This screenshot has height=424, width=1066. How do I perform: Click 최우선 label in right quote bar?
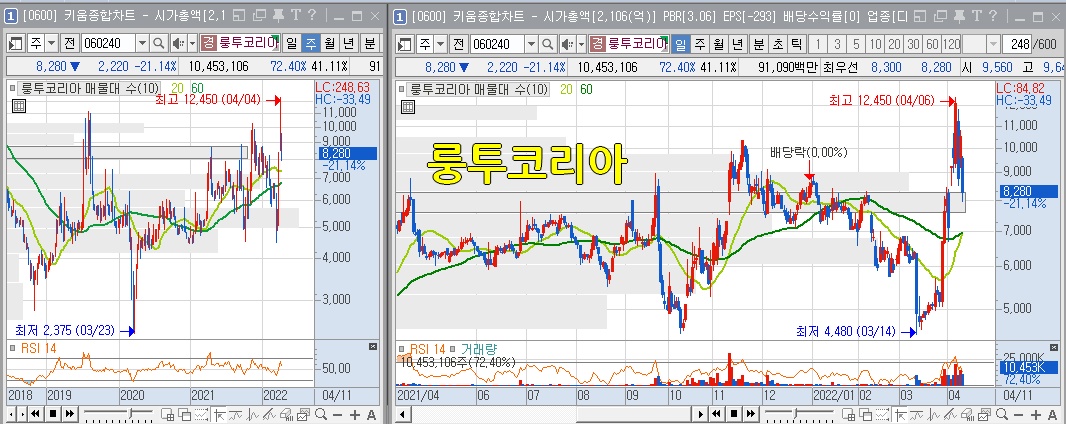(x=841, y=67)
